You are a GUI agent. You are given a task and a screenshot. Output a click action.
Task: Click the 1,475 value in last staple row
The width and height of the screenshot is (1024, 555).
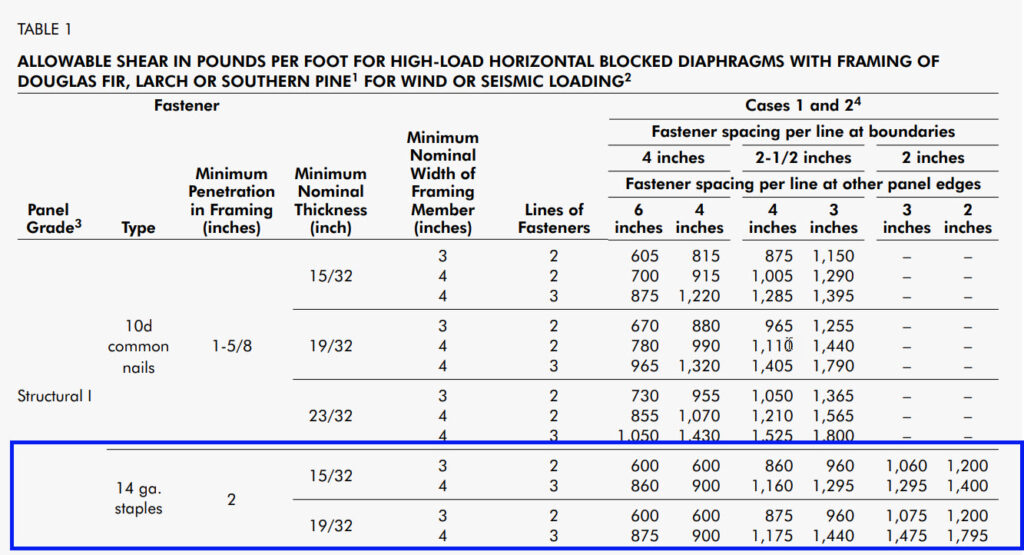pos(906,535)
